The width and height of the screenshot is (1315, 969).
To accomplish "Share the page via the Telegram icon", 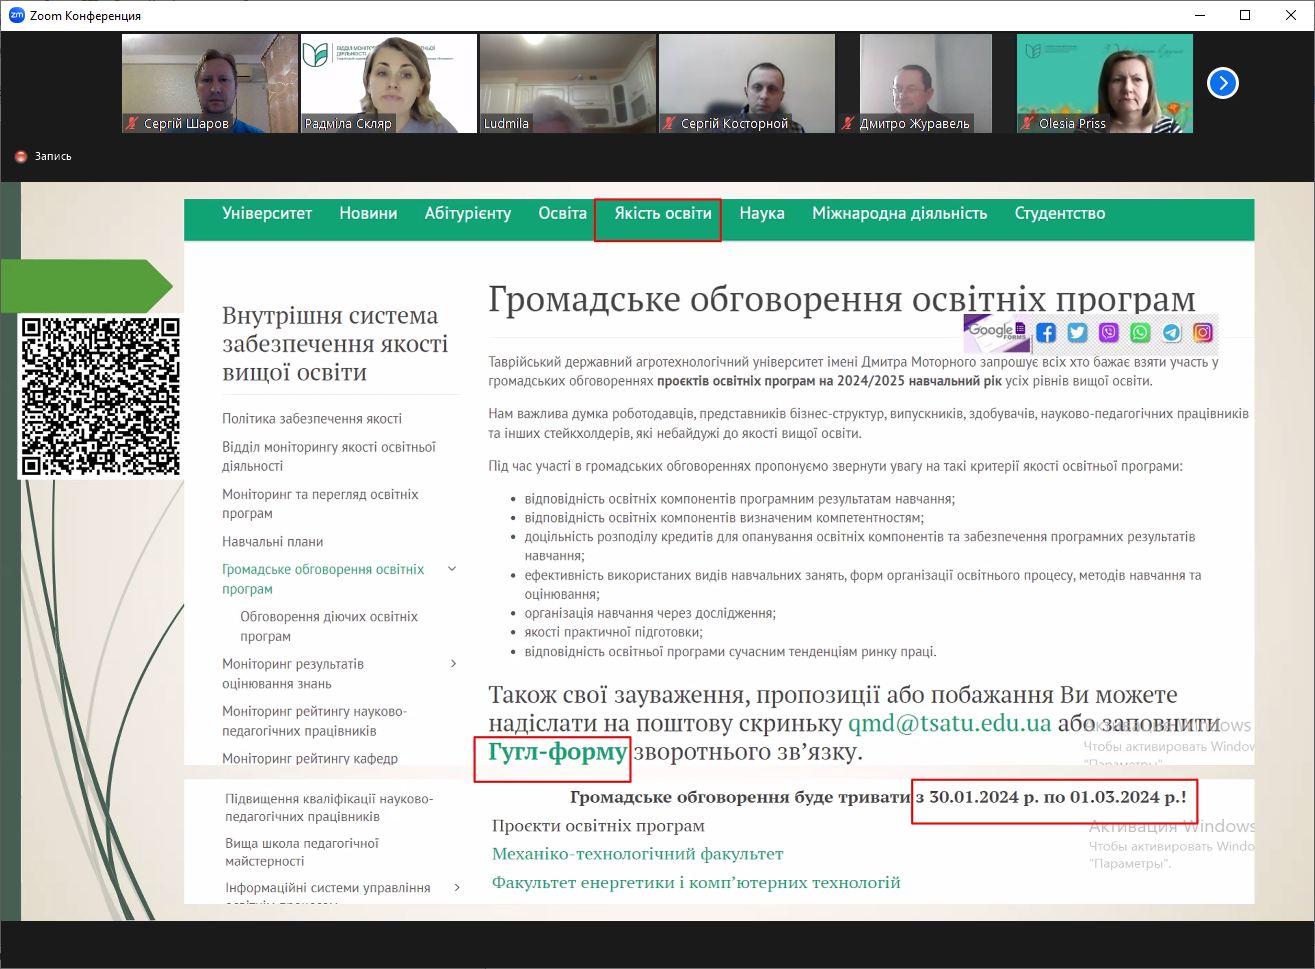I will (x=1172, y=333).
